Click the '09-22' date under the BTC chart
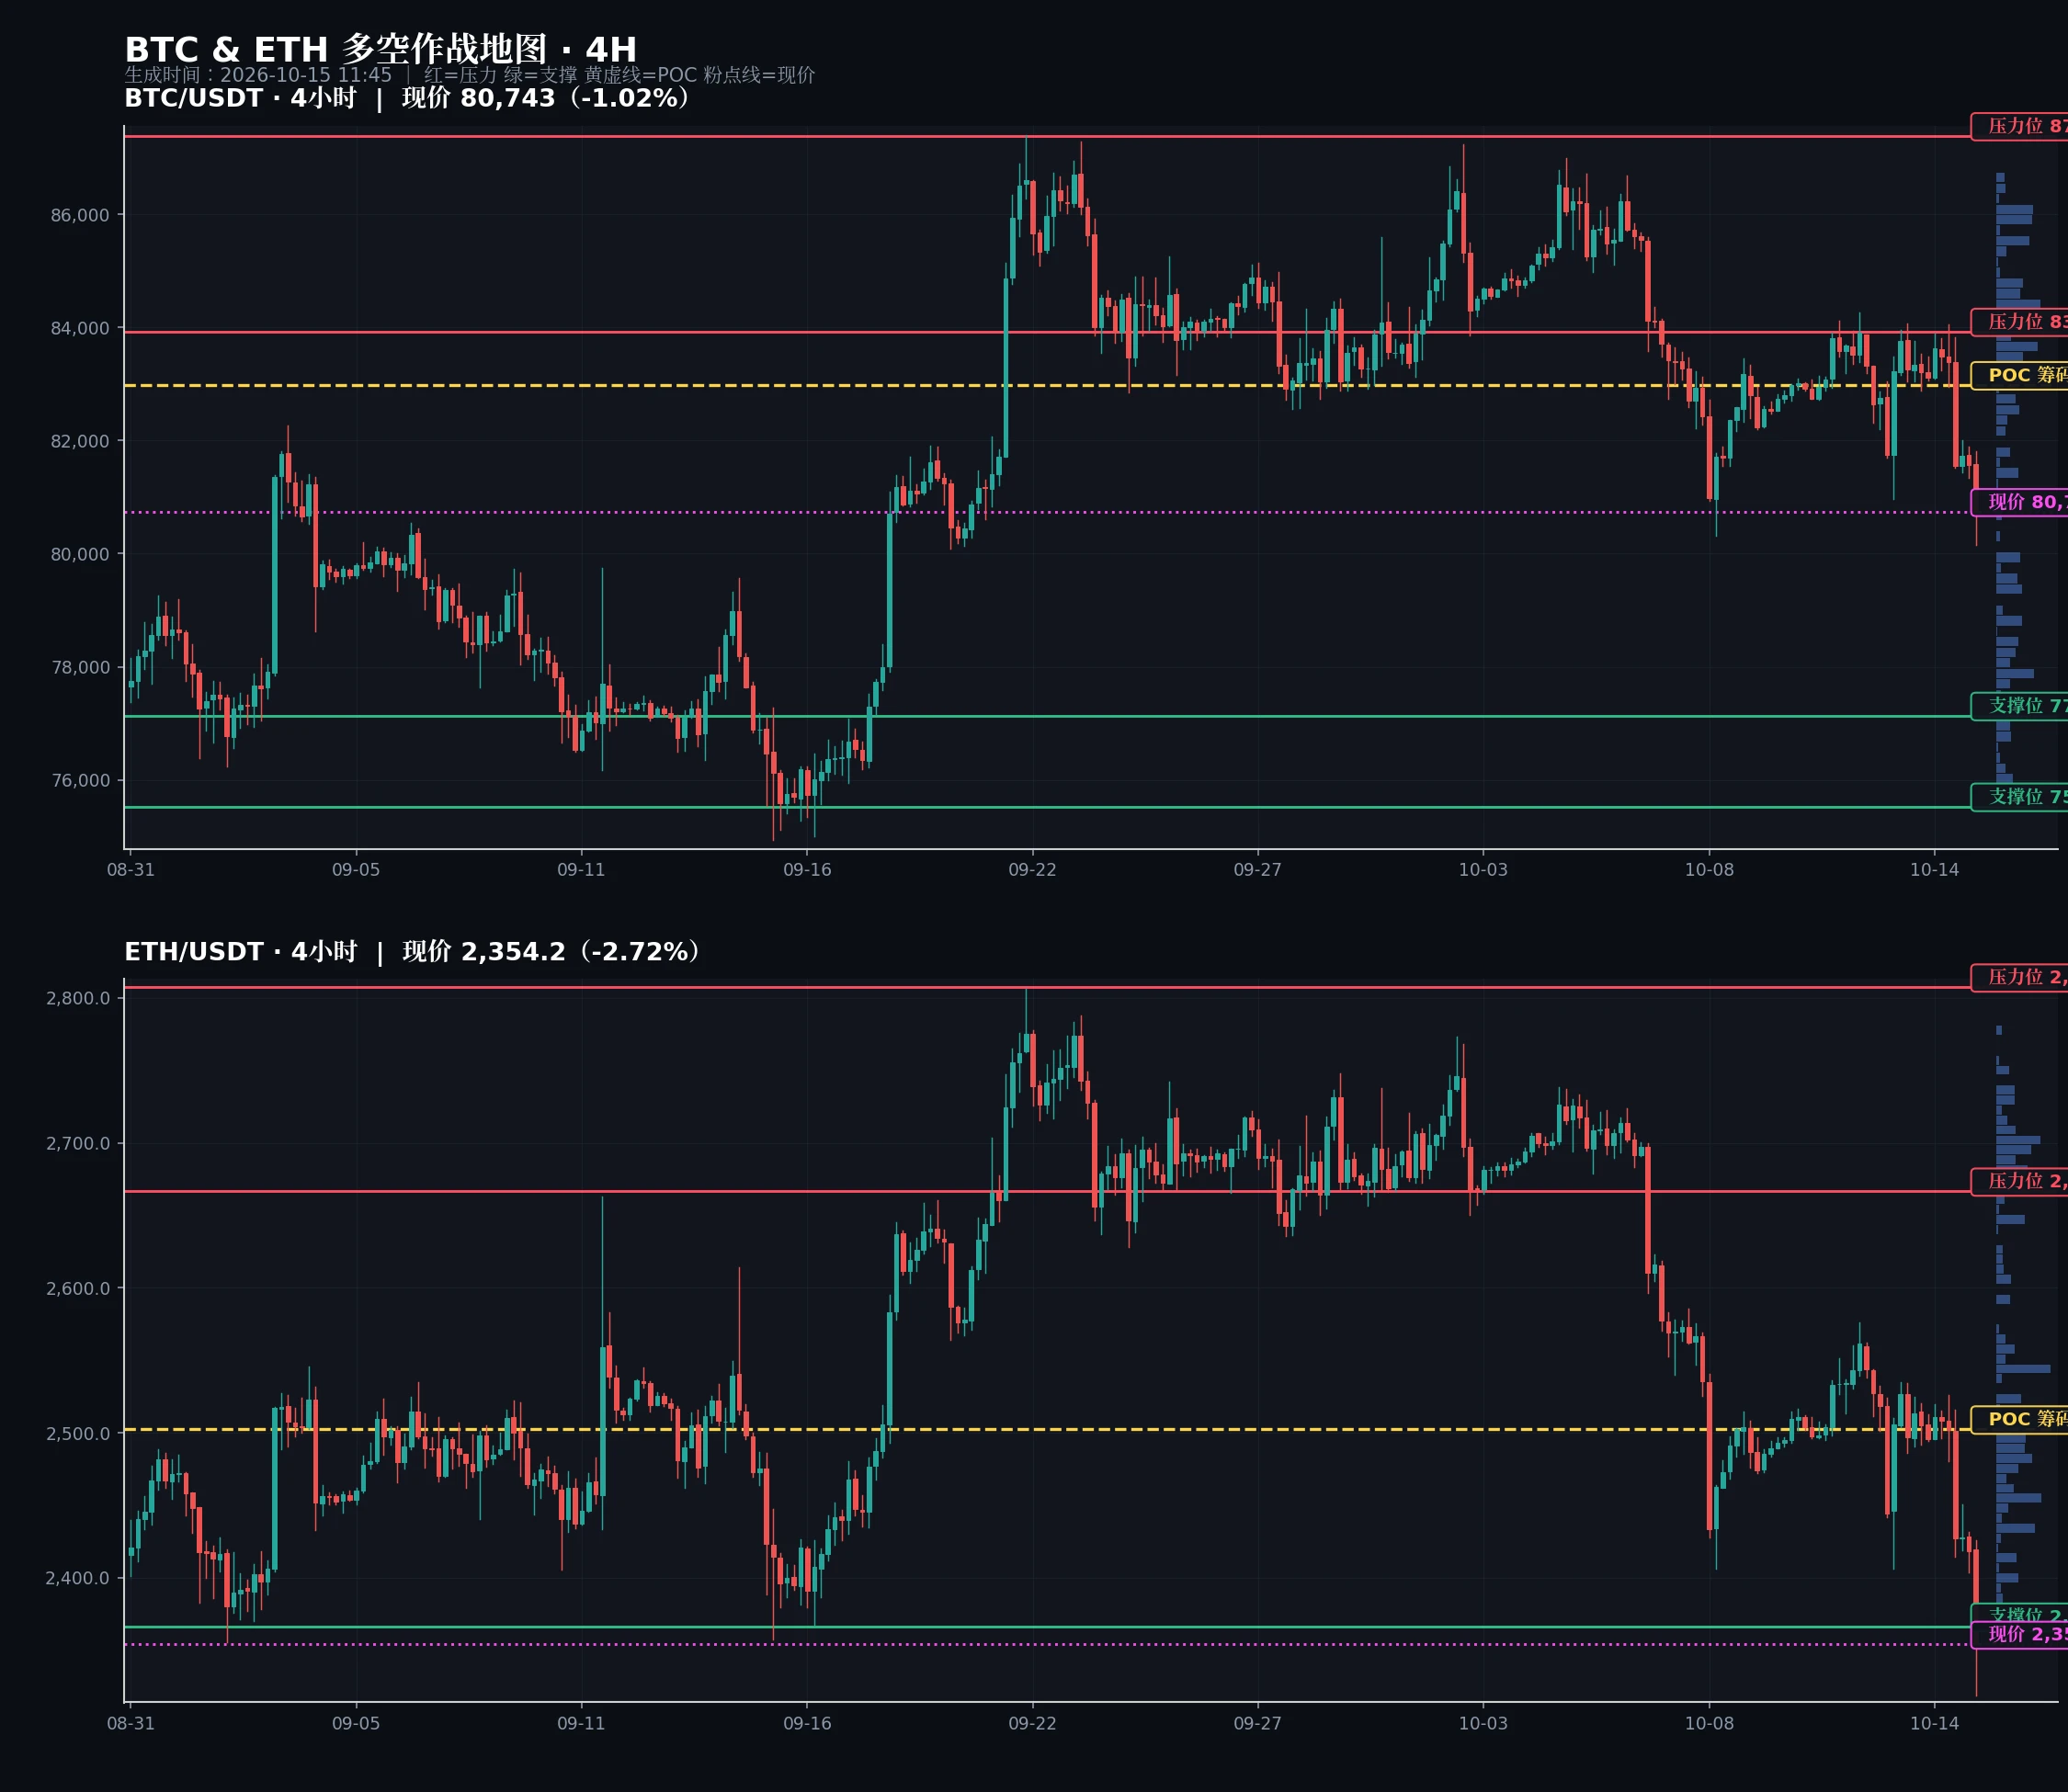This screenshot has width=2068, height=1792. [1032, 870]
